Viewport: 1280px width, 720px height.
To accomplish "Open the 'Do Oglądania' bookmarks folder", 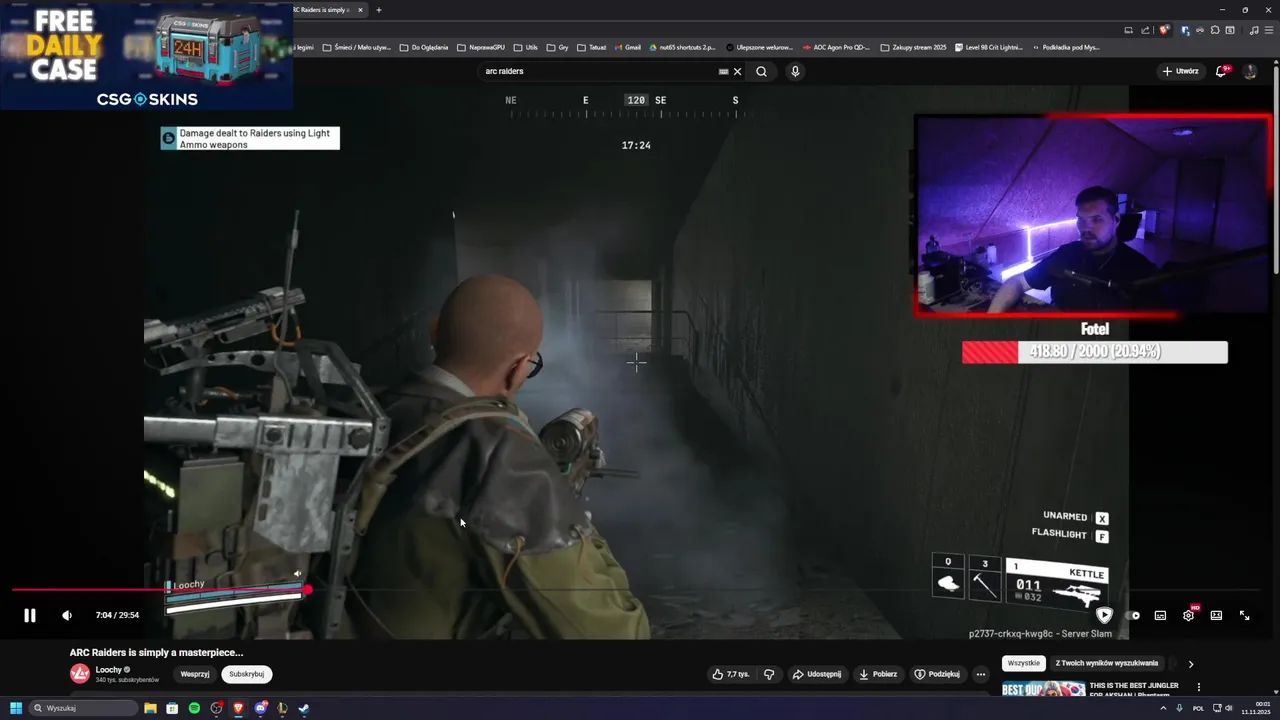I will 423,47.
